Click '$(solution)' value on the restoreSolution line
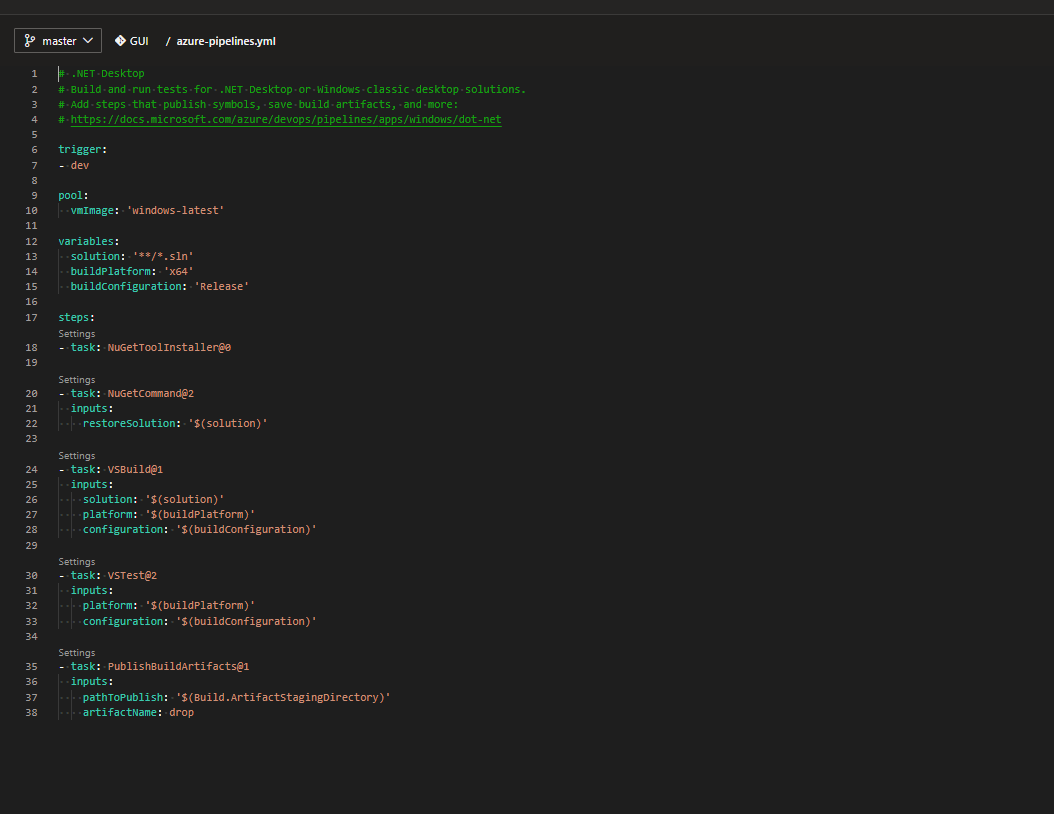 [x=228, y=423]
